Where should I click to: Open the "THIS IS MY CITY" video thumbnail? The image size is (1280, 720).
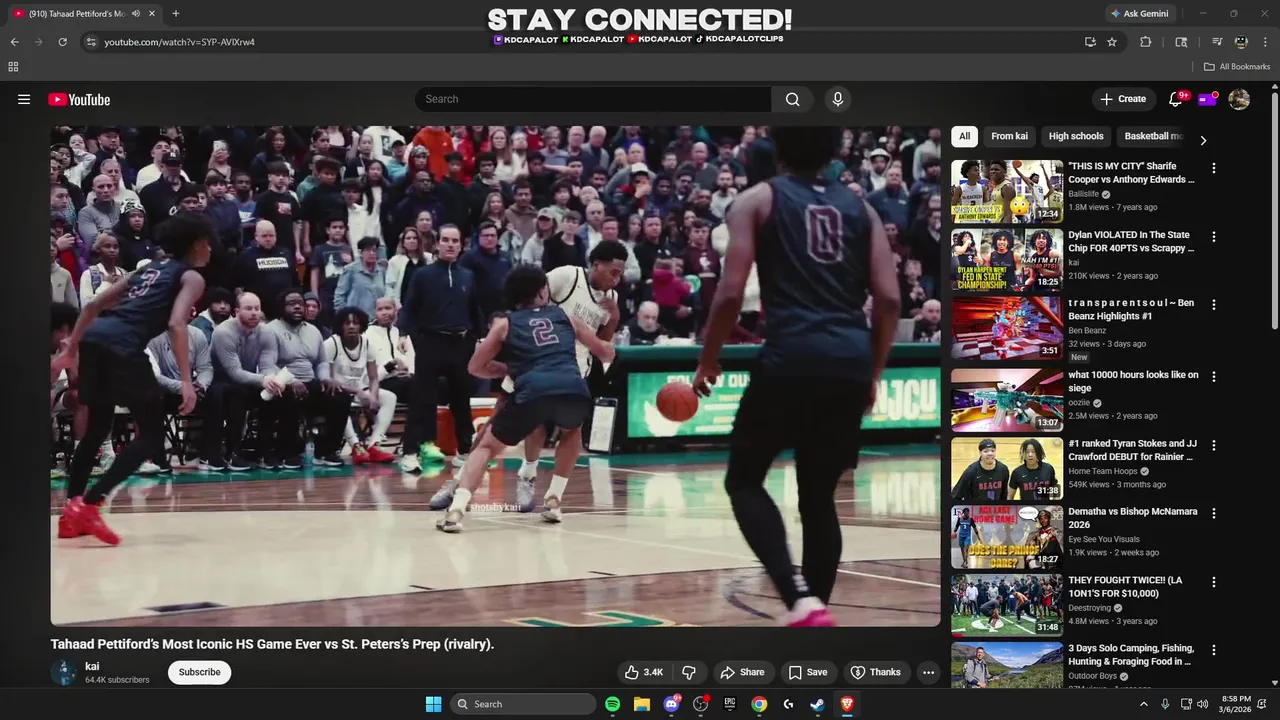(1006, 191)
